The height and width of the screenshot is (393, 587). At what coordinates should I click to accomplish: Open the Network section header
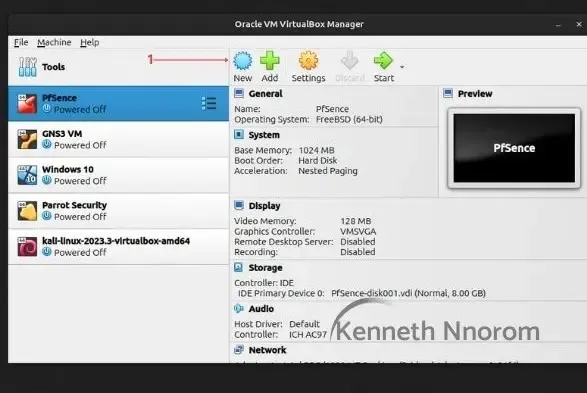pos(267,350)
